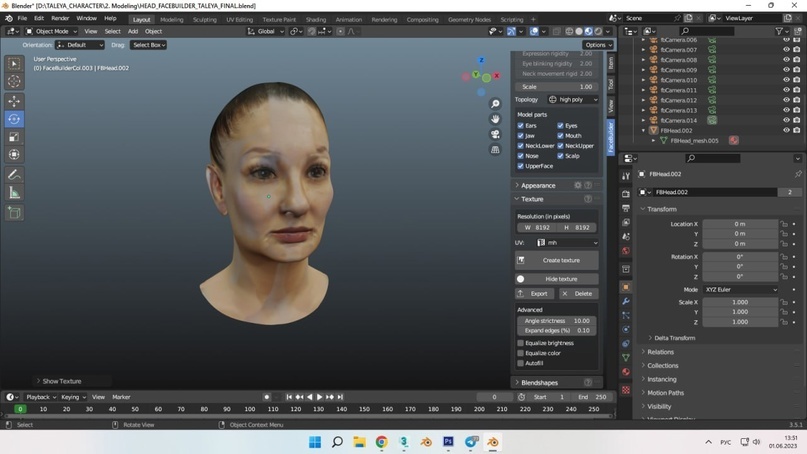Enable the Autofill checkbox
Screen dimensions: 807x454
click(520, 363)
